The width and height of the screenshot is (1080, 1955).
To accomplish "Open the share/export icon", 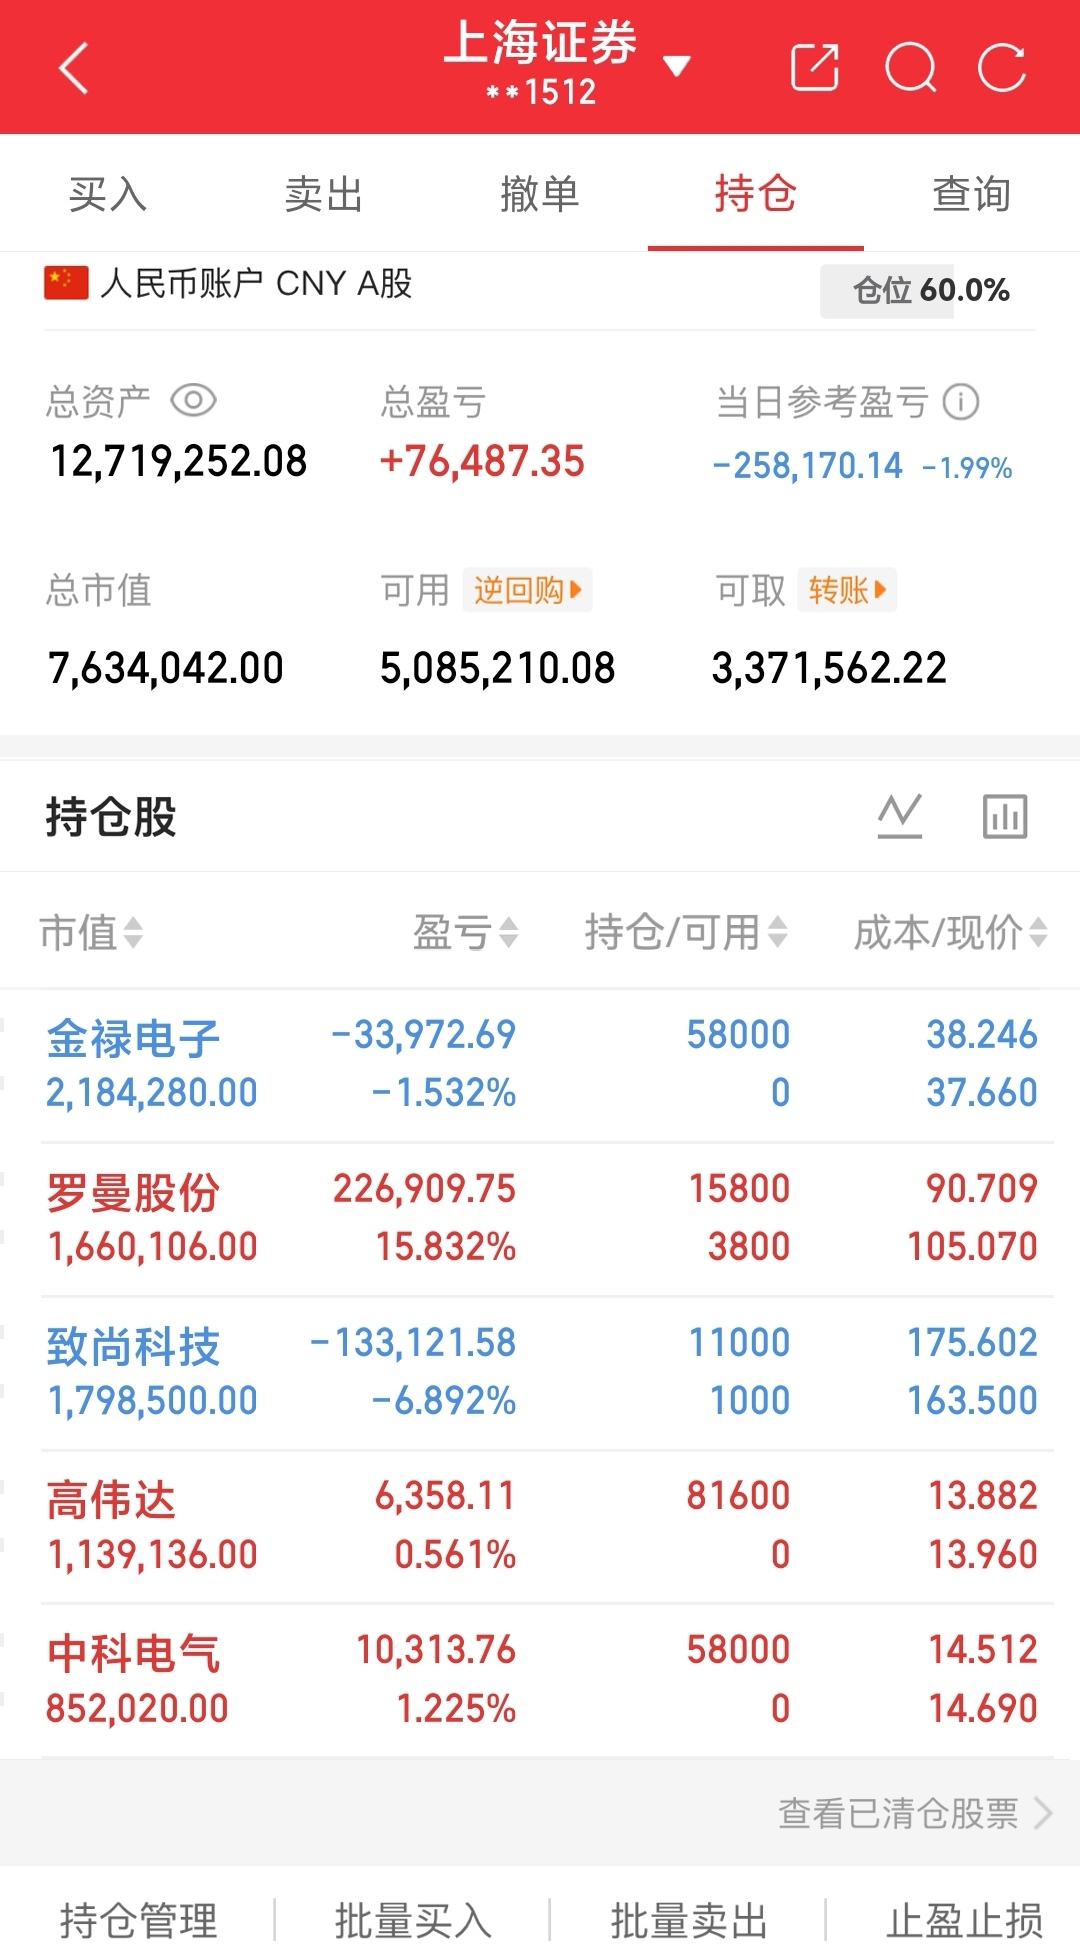I will coord(814,67).
